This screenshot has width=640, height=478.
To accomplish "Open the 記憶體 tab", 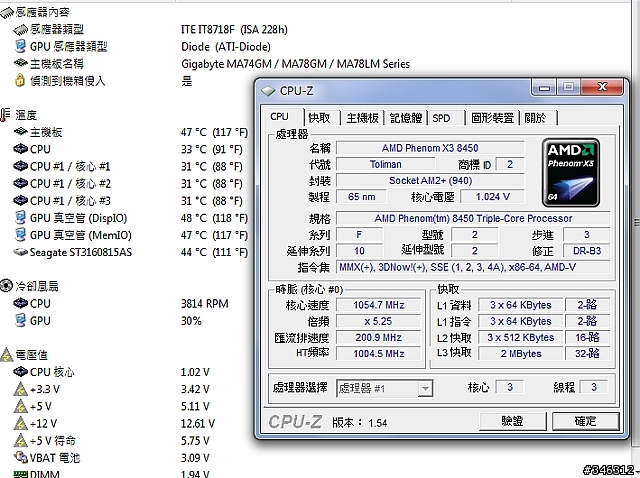I will click(406, 118).
